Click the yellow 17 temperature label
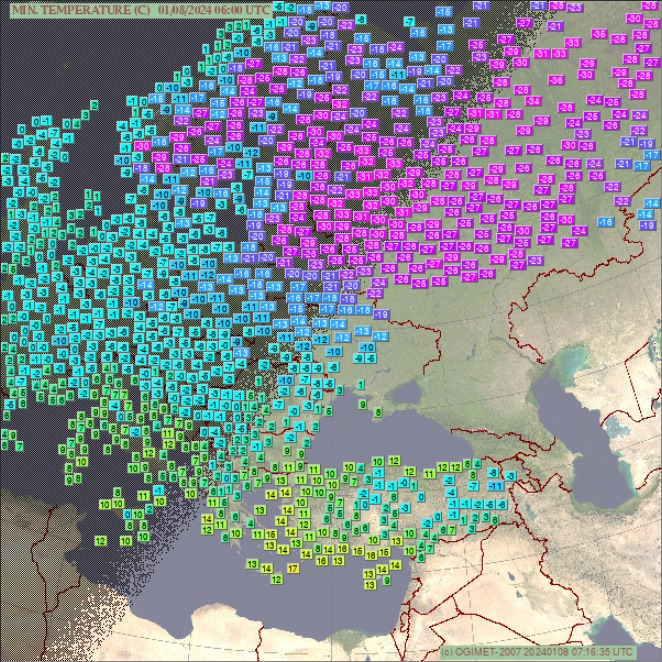This screenshot has height=662, width=662. (x=293, y=568)
